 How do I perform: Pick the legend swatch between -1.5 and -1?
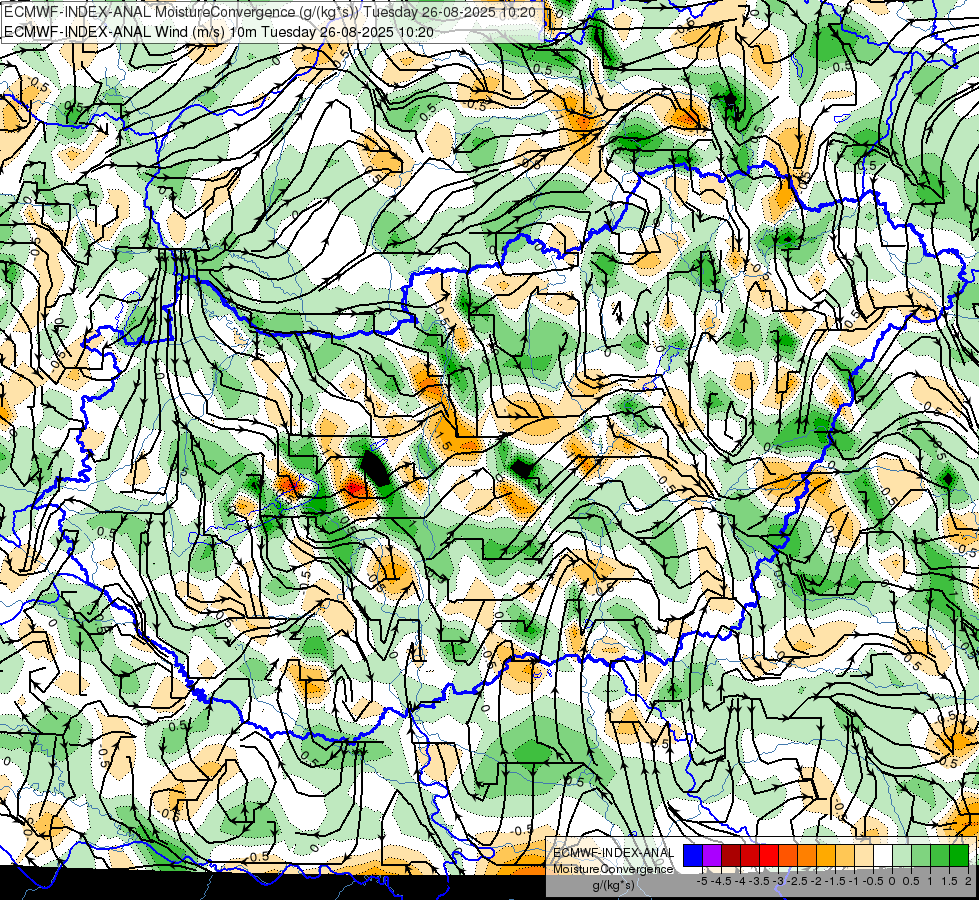click(845, 855)
